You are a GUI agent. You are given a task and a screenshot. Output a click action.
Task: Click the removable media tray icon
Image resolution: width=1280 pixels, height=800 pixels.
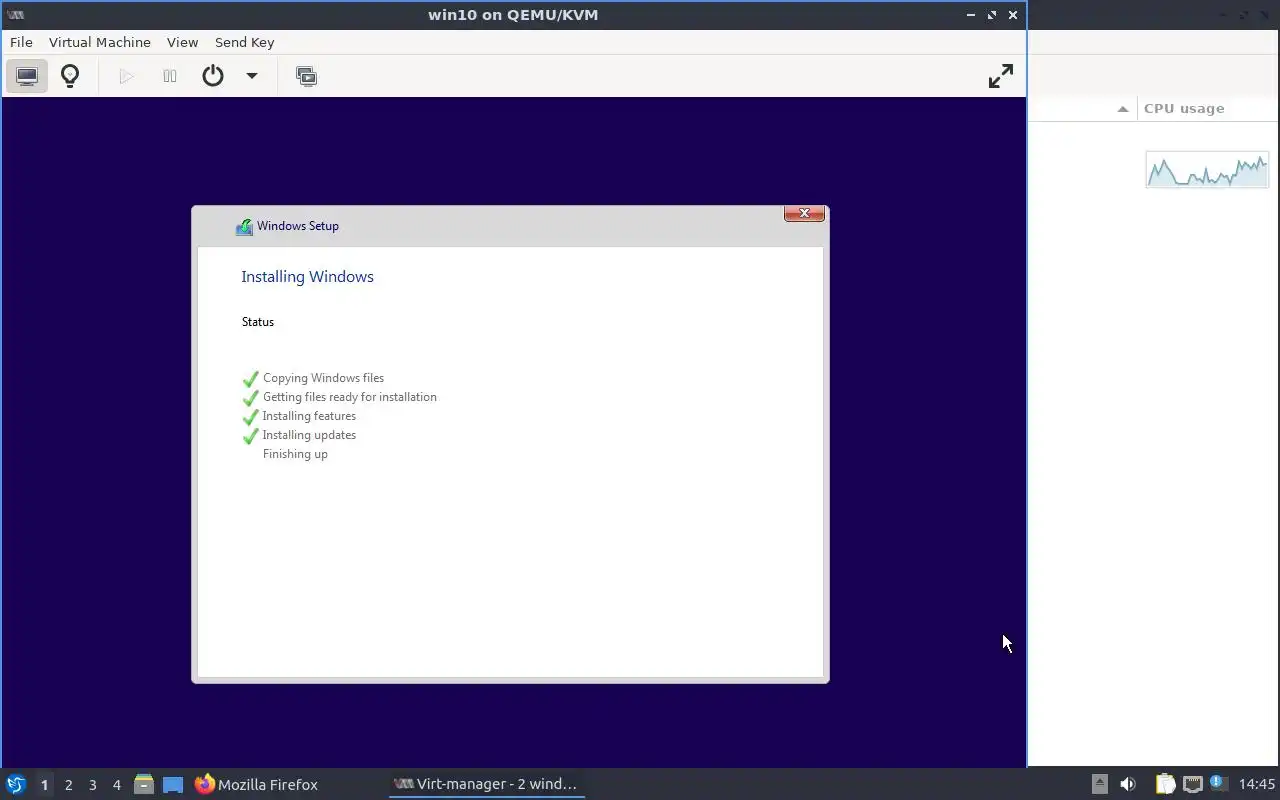(1099, 784)
